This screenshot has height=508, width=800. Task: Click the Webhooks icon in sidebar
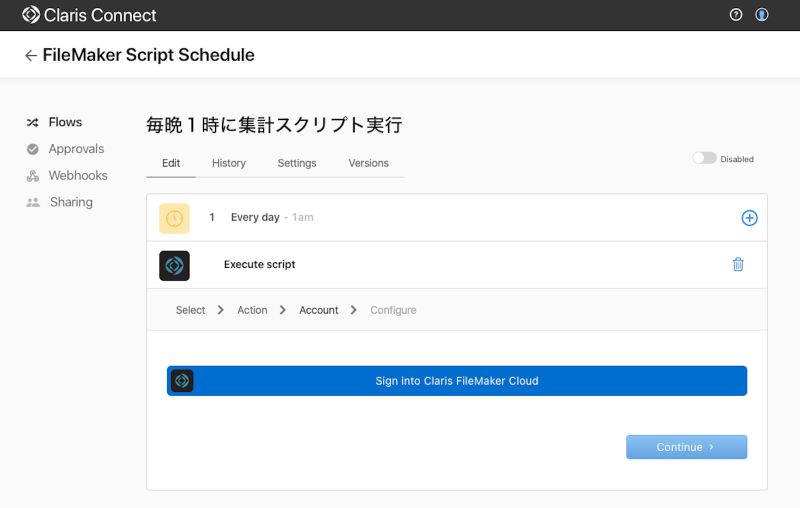pyautogui.click(x=33, y=176)
